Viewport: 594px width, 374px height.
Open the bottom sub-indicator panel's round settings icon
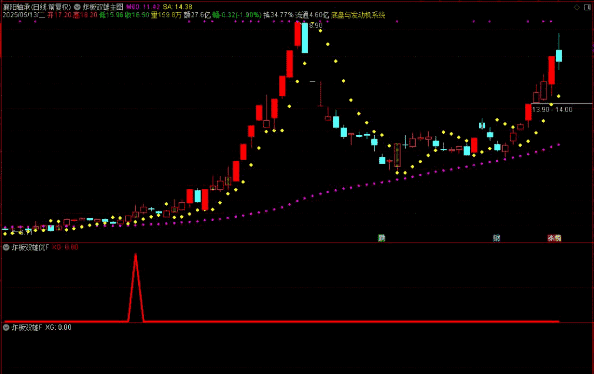[x=6, y=327]
